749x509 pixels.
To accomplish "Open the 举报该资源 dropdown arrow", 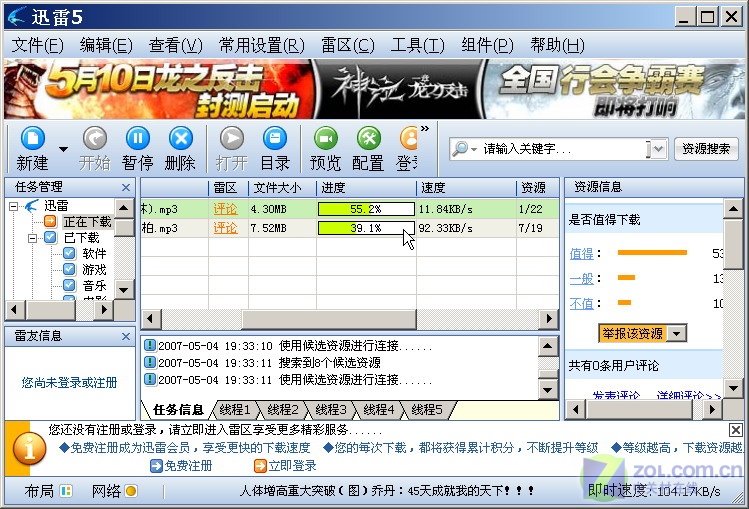I will coord(676,333).
